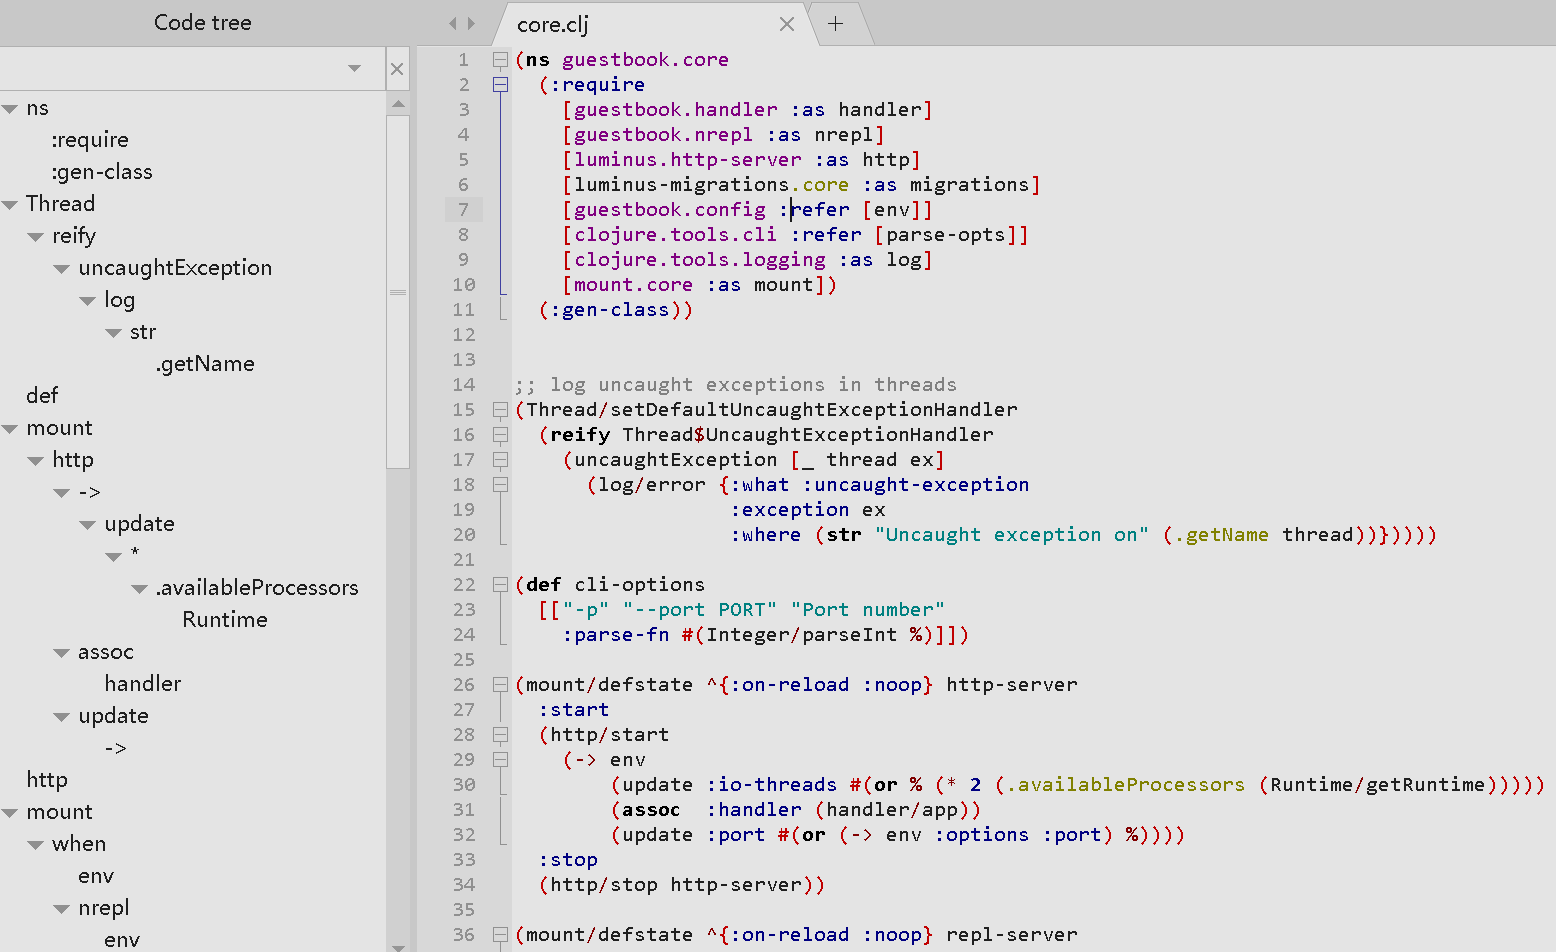Image resolution: width=1556 pixels, height=952 pixels.
Task: Fold the http-server defstate at line 26
Action: coord(501,685)
